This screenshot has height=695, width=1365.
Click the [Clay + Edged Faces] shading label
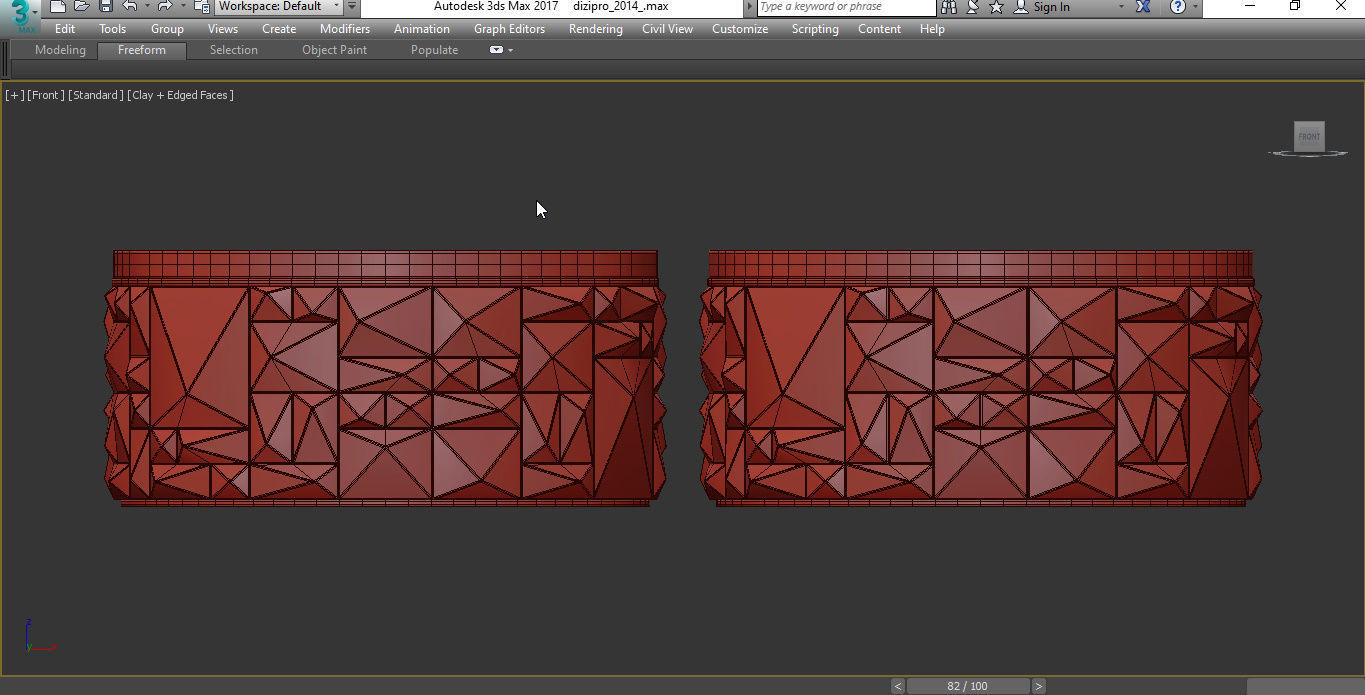181,95
